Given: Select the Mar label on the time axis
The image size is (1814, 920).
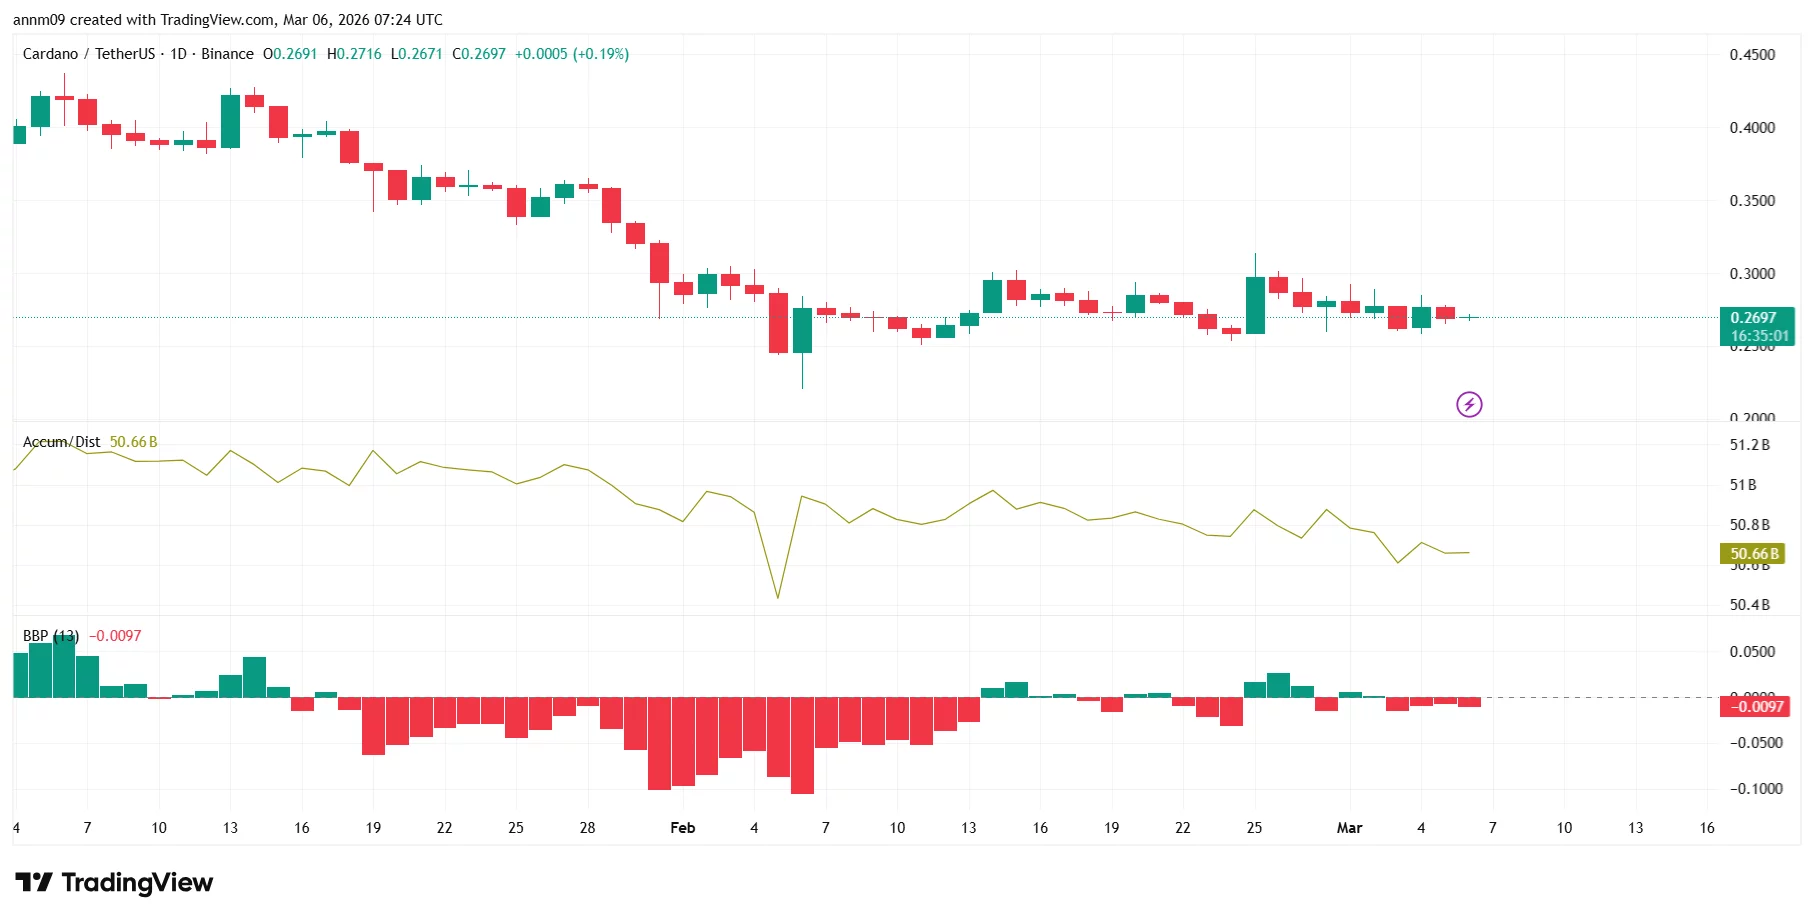Looking at the screenshot, I should [1350, 828].
